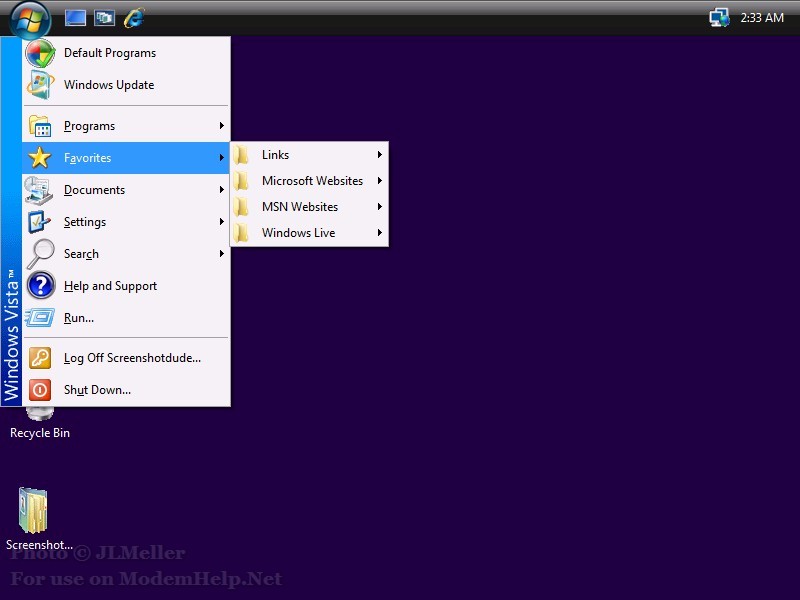
Task: Launch Internet Explorer from quick launch
Action: [134, 18]
